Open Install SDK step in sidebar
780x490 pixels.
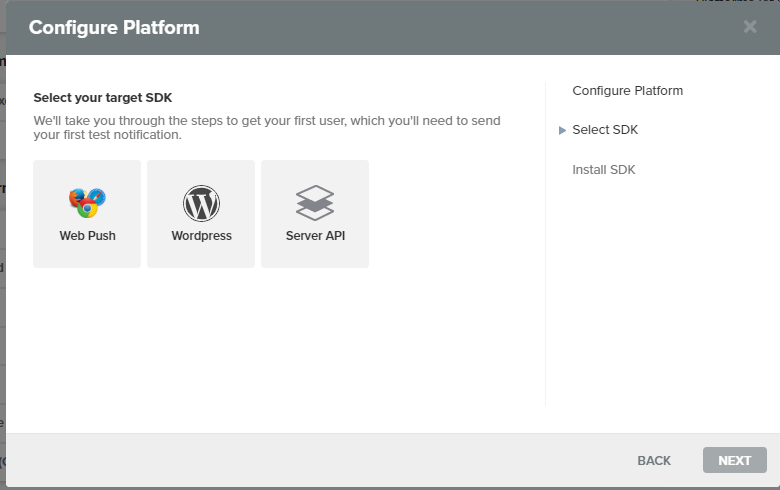603,170
